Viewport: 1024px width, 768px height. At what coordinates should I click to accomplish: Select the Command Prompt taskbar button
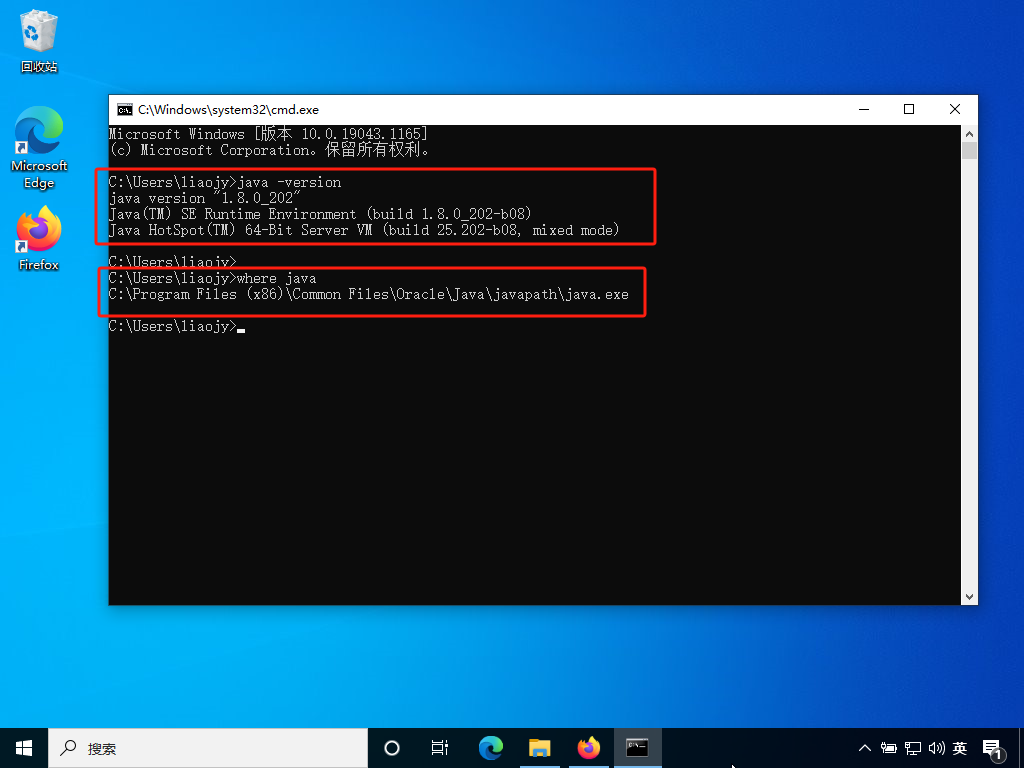pos(637,748)
